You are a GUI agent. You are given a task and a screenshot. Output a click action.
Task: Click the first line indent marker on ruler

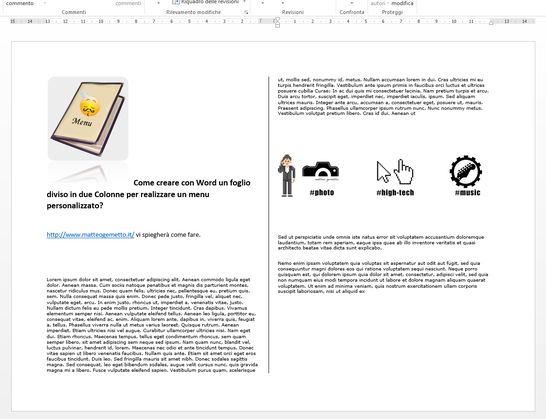[x=277, y=19]
